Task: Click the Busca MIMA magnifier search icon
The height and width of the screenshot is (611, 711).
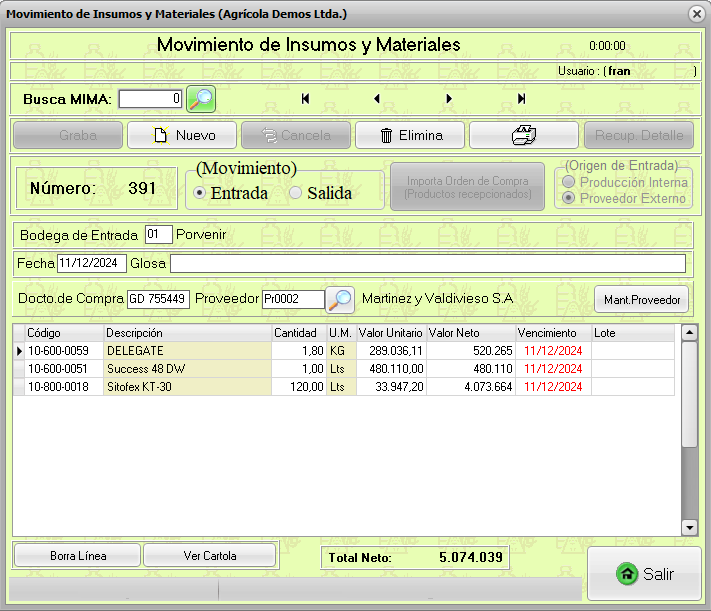Action: tap(201, 99)
